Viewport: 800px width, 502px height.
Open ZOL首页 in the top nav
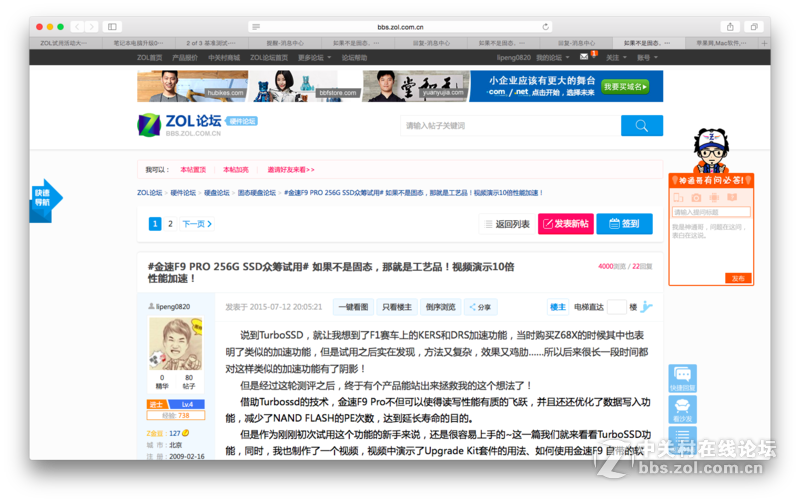[x=149, y=58]
